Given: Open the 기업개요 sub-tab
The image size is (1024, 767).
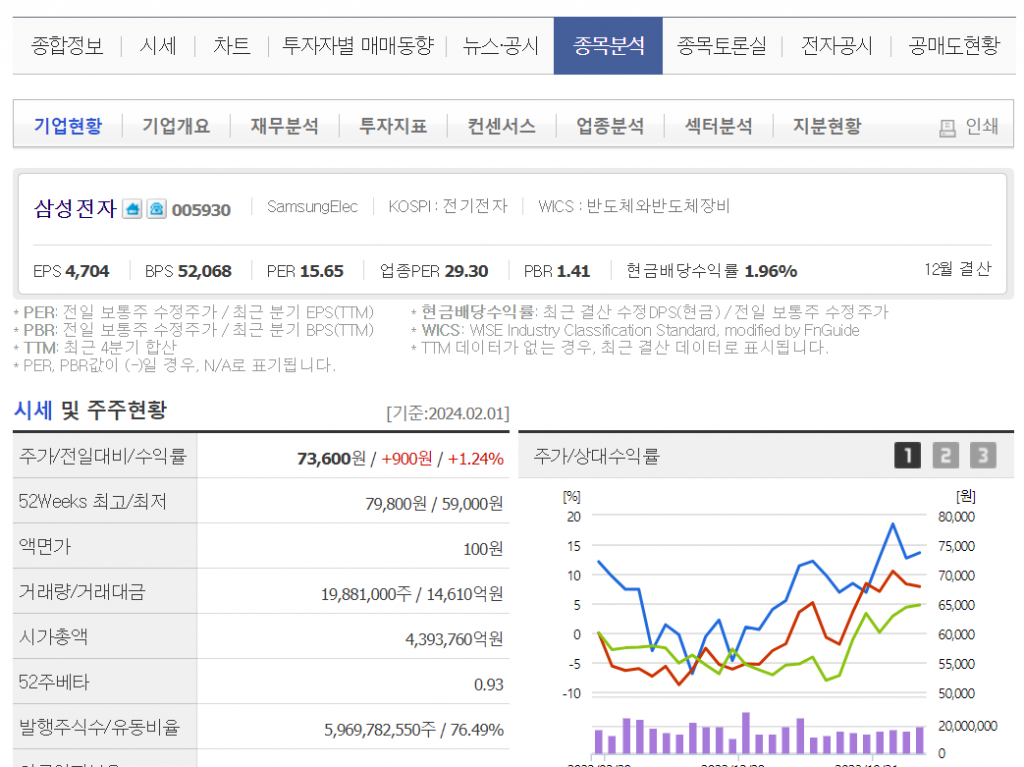Looking at the screenshot, I should pos(176,125).
